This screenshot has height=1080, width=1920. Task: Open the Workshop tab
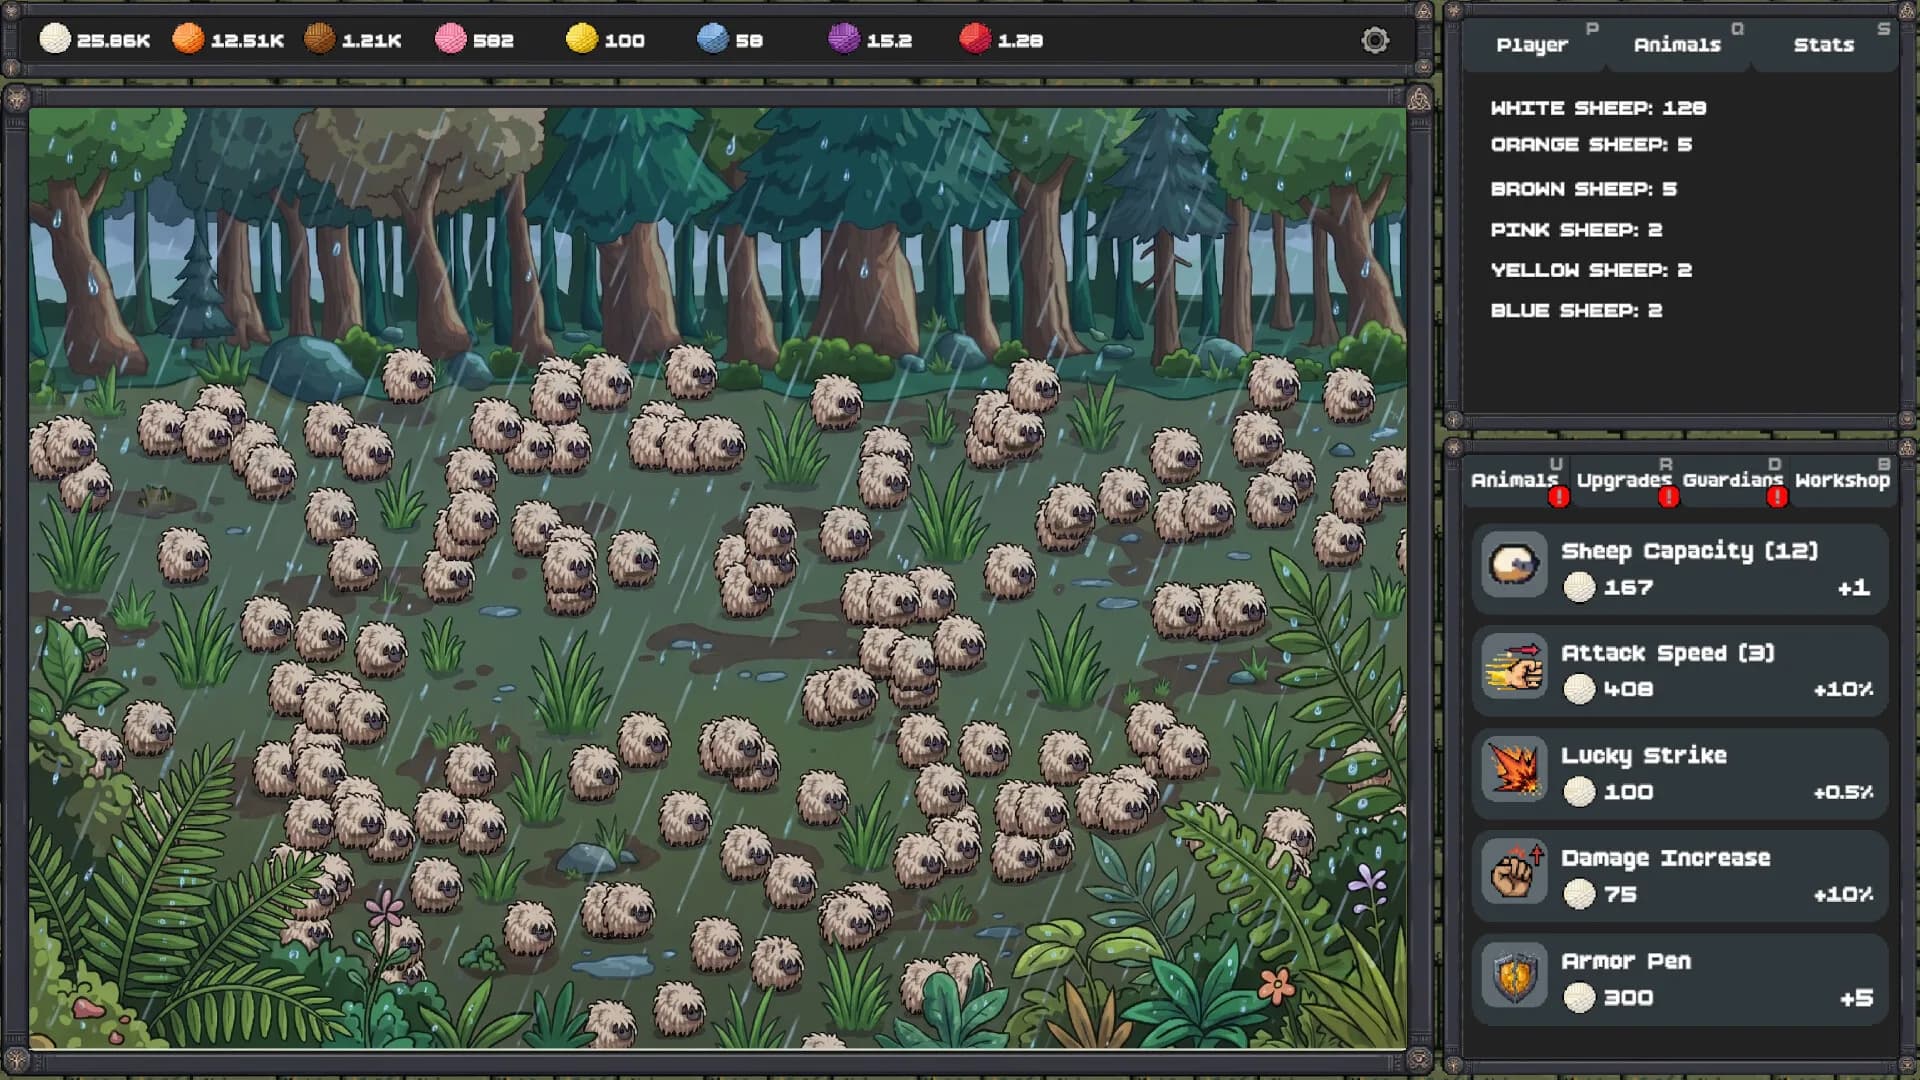1842,480
